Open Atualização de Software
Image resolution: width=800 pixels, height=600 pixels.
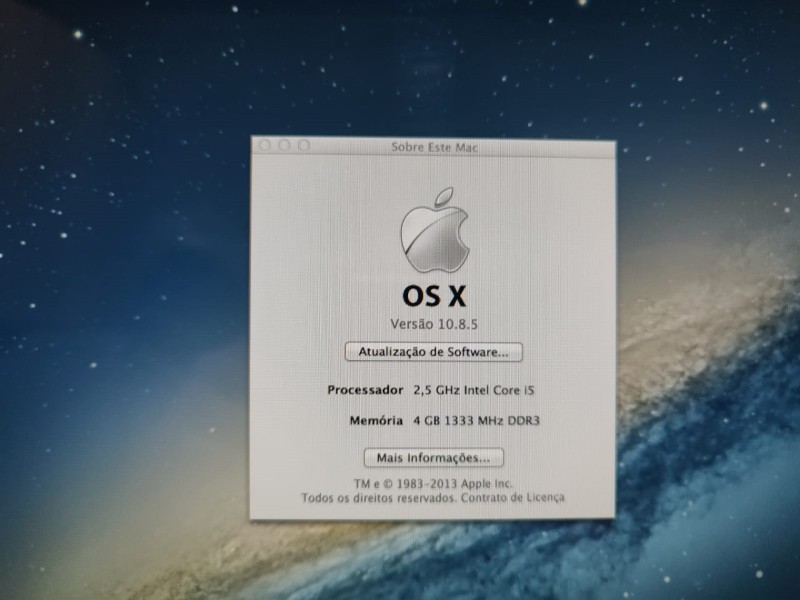click(434, 352)
